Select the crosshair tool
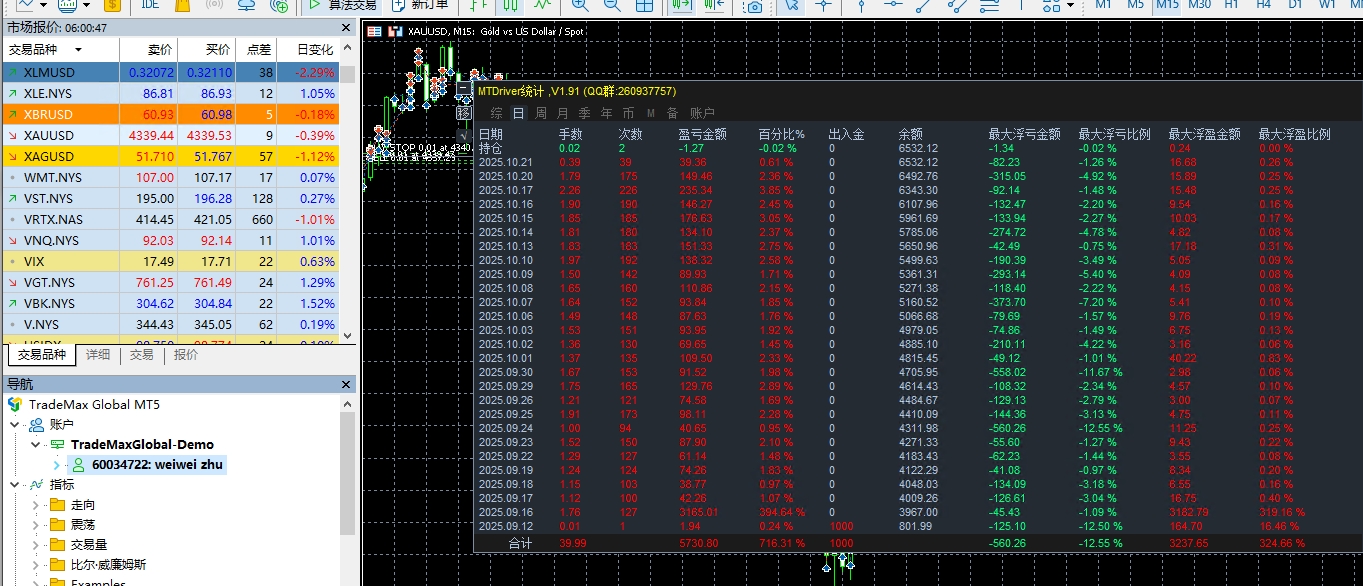This screenshot has width=1363, height=586. click(x=824, y=6)
